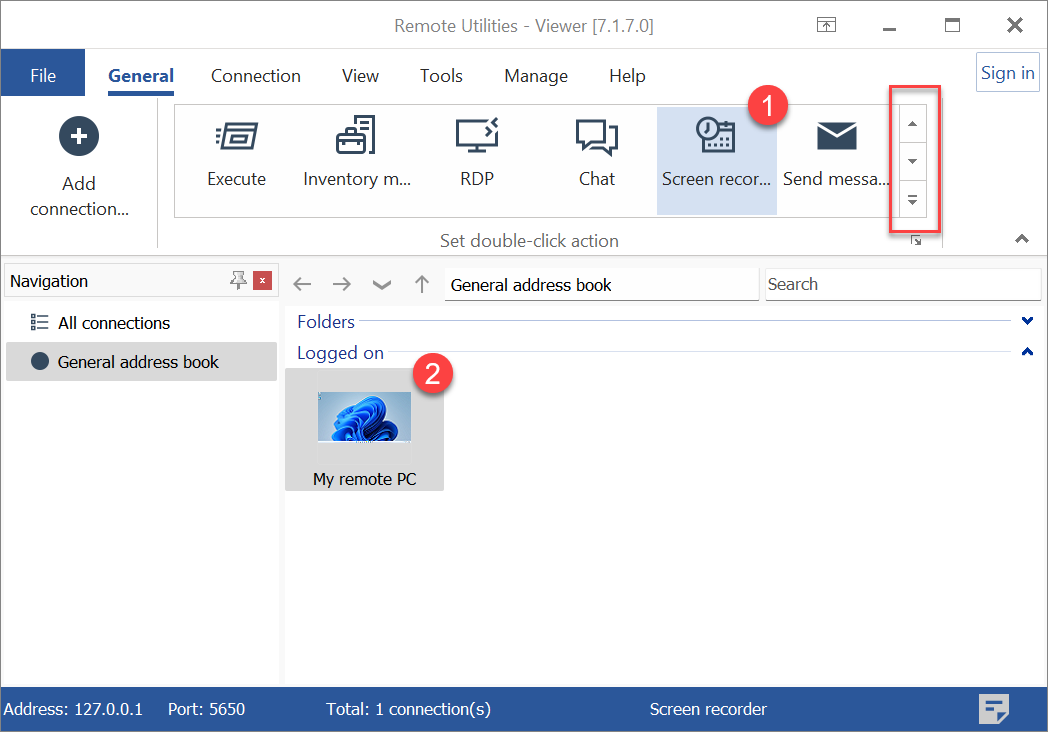Collapse the Logged on section
Viewport: 1048px width, 732px height.
tap(1027, 352)
